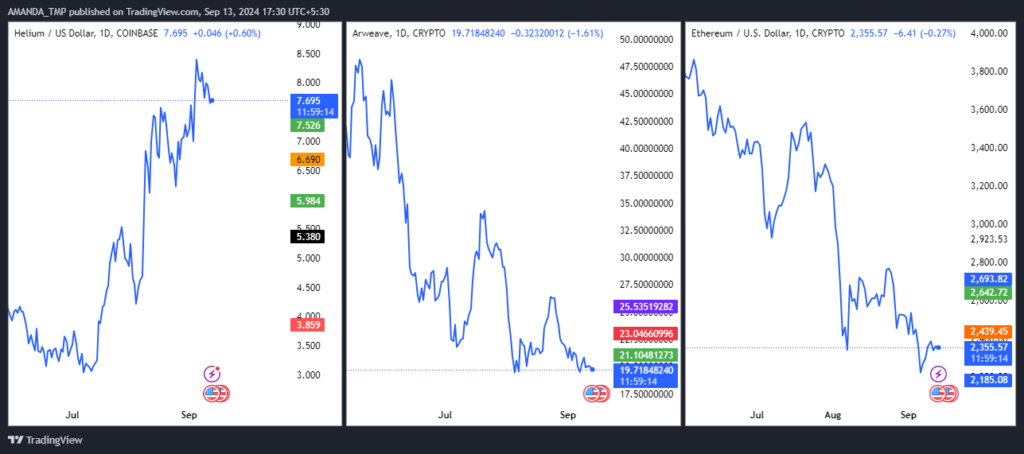Image resolution: width=1024 pixels, height=454 pixels.
Task: Click the black 5.380 price label
Action: point(308,236)
